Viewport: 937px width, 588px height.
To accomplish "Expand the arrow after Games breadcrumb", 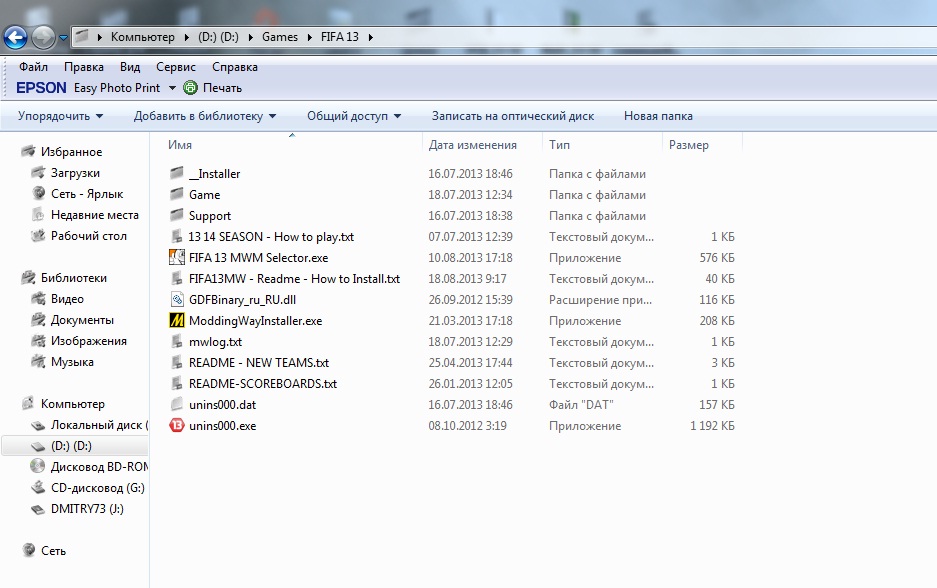I will click(x=310, y=37).
